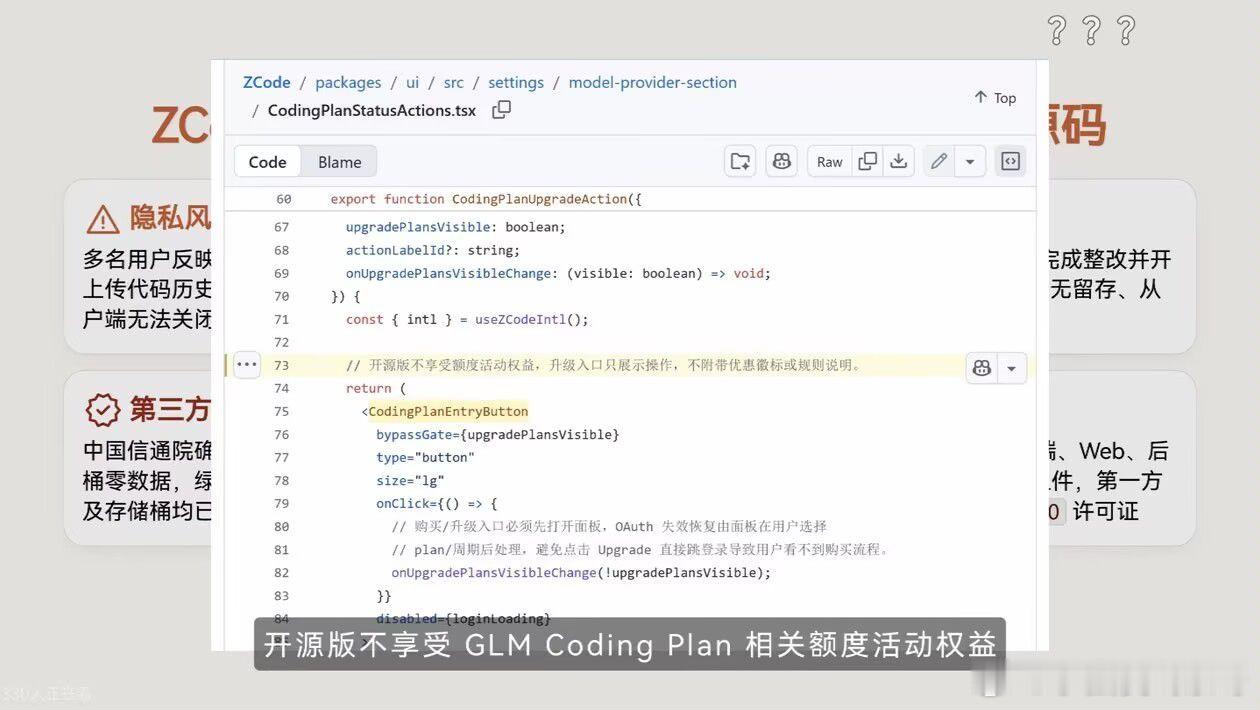Go to the packages breadcrumb folder
Viewport: 1260px width, 710px height.
click(x=348, y=82)
